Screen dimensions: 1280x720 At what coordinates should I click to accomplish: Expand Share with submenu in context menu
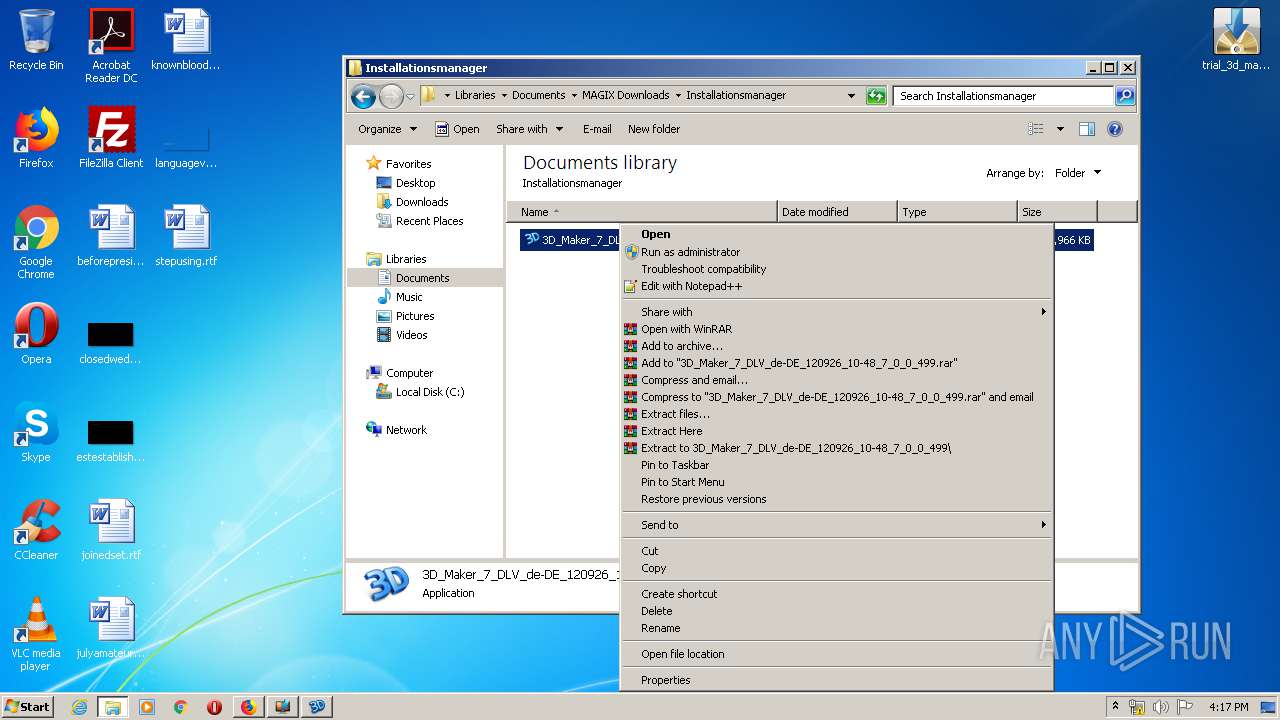point(837,312)
